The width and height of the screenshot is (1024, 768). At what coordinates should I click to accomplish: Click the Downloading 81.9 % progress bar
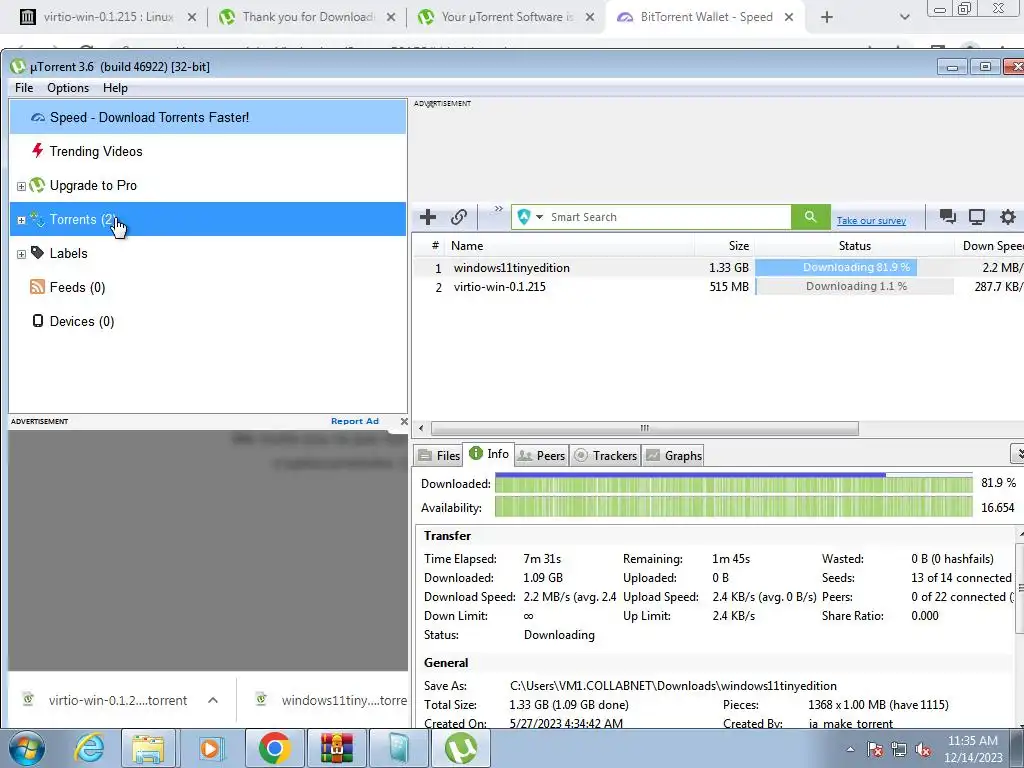(x=855, y=267)
